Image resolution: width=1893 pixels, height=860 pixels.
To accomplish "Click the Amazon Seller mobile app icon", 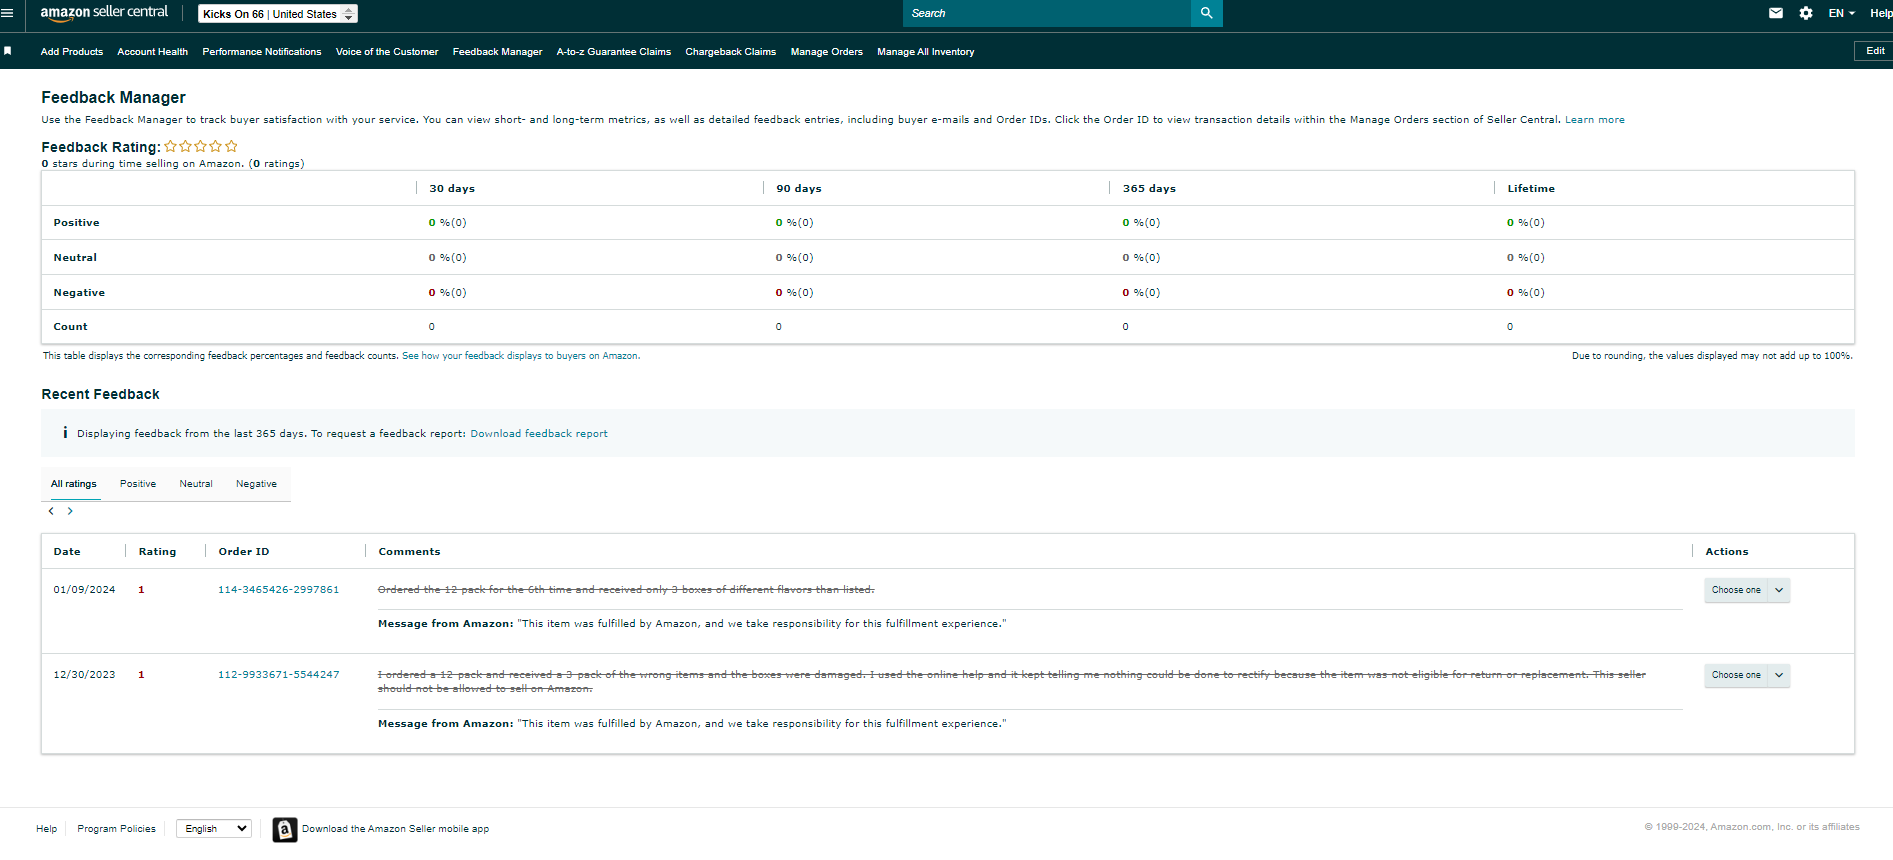I will coord(285,829).
